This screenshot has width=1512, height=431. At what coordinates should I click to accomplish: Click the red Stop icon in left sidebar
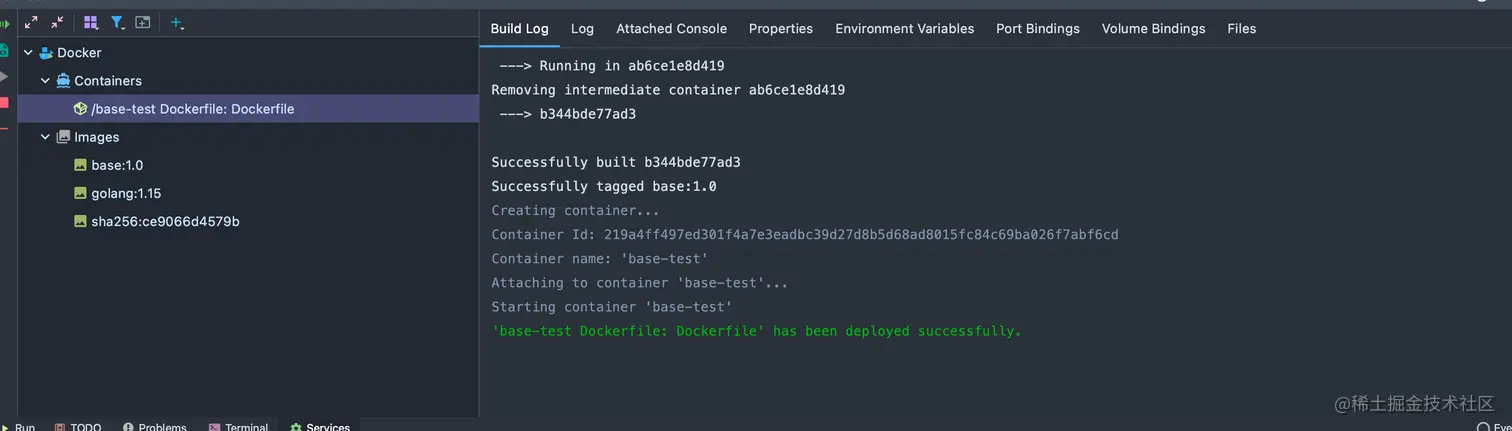point(4,103)
